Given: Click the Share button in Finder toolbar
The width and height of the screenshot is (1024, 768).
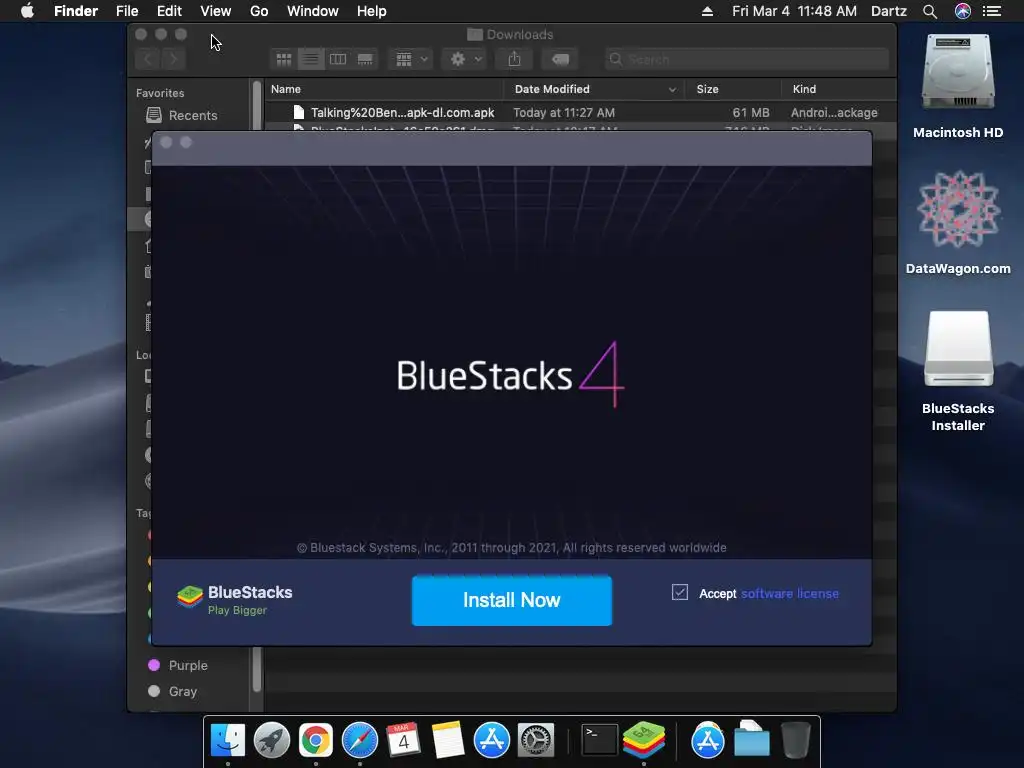Looking at the screenshot, I should (x=515, y=59).
